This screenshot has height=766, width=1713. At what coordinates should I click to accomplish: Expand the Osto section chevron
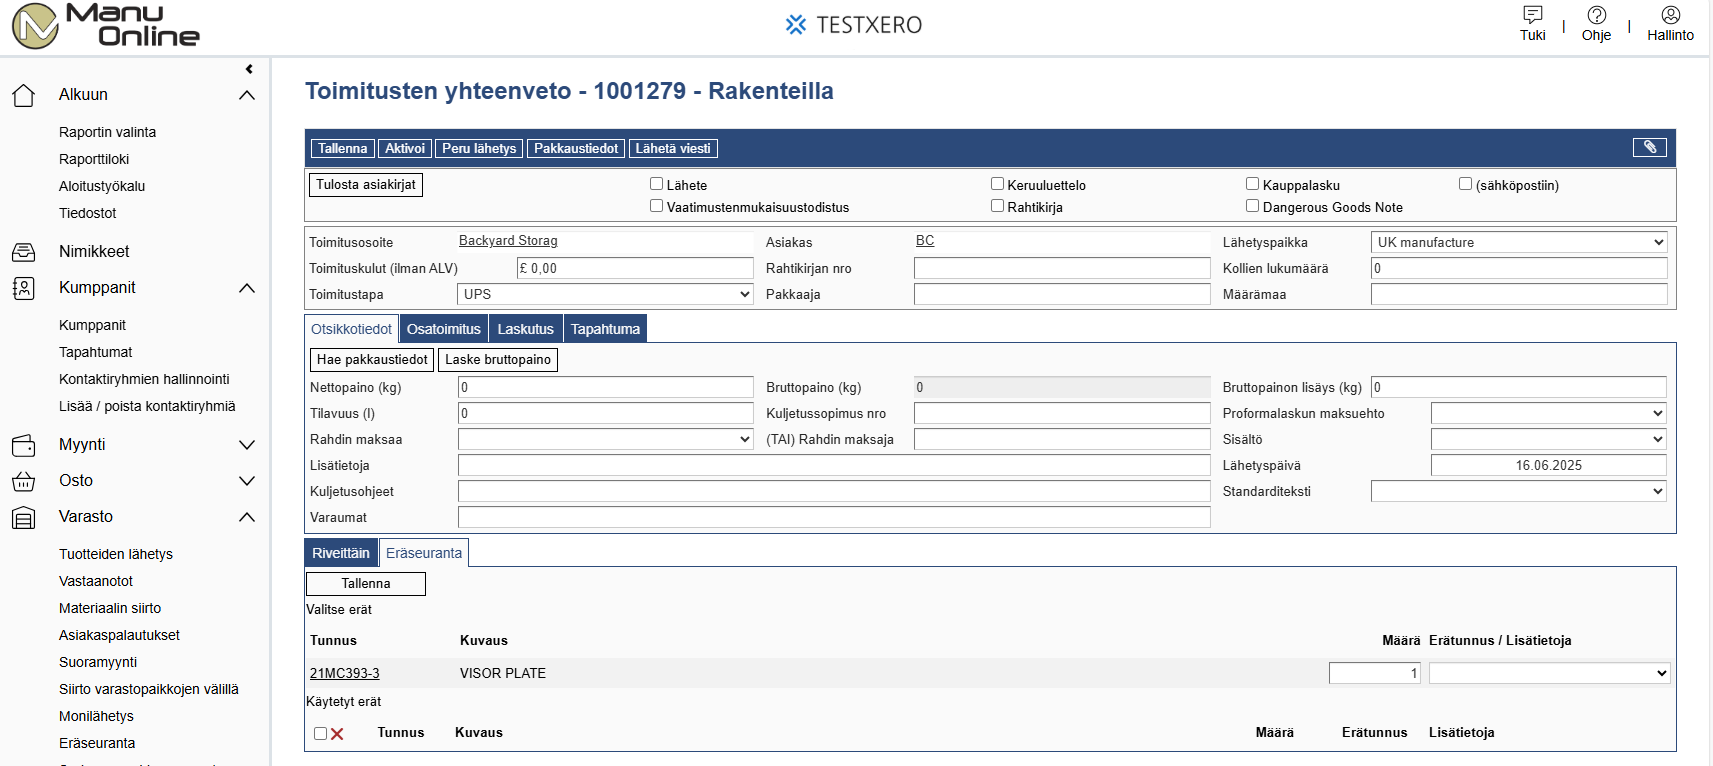tap(247, 481)
